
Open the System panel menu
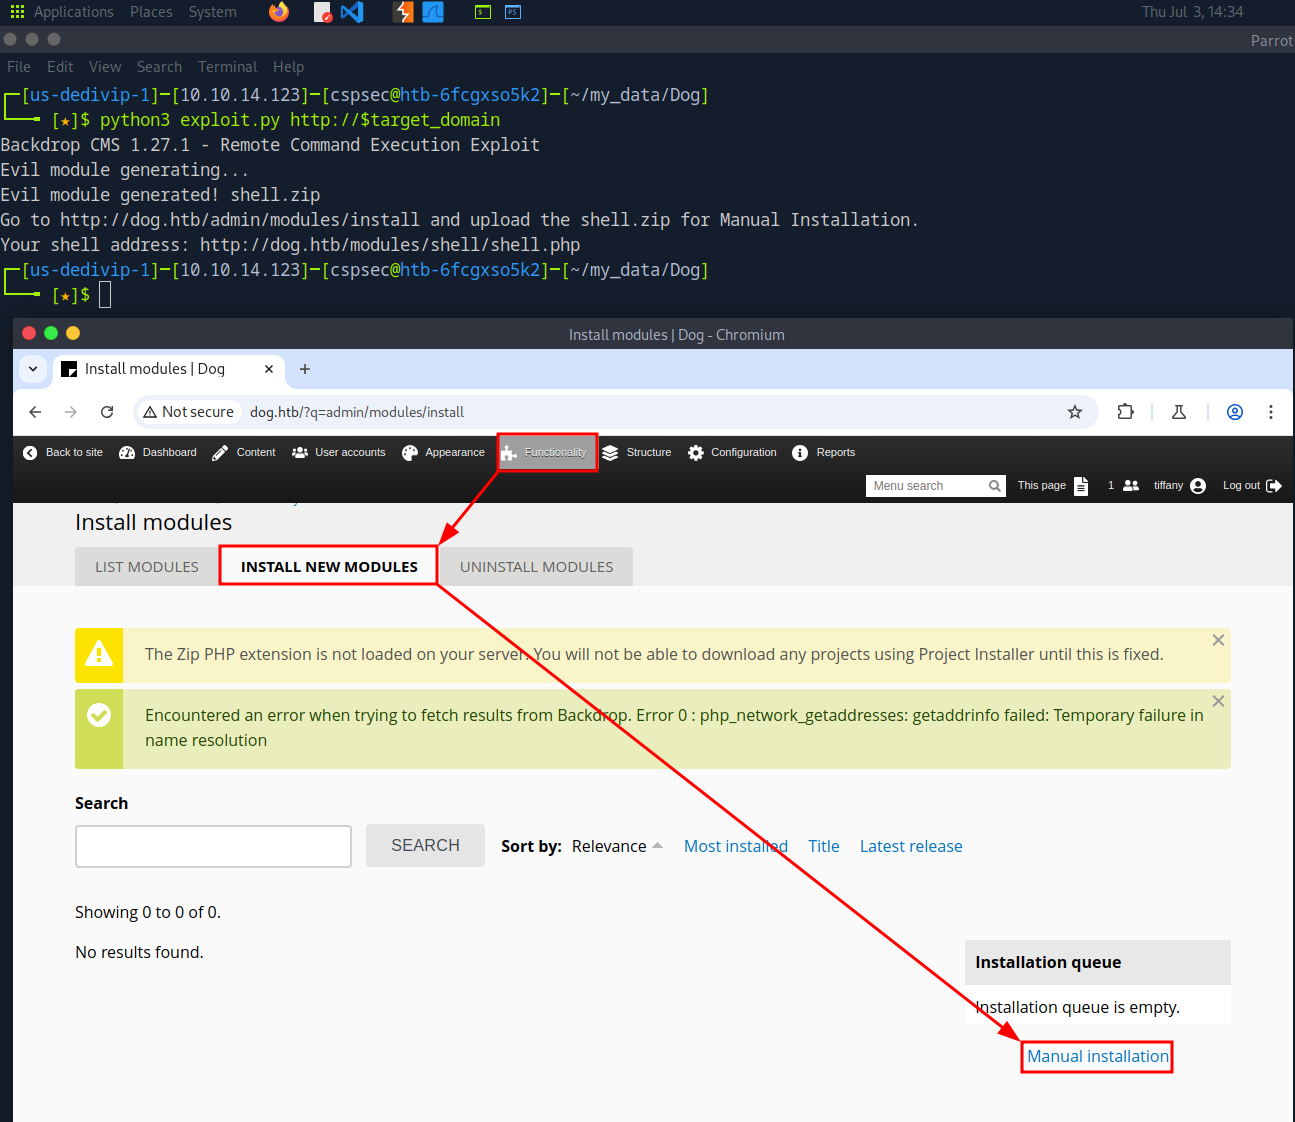tap(213, 12)
